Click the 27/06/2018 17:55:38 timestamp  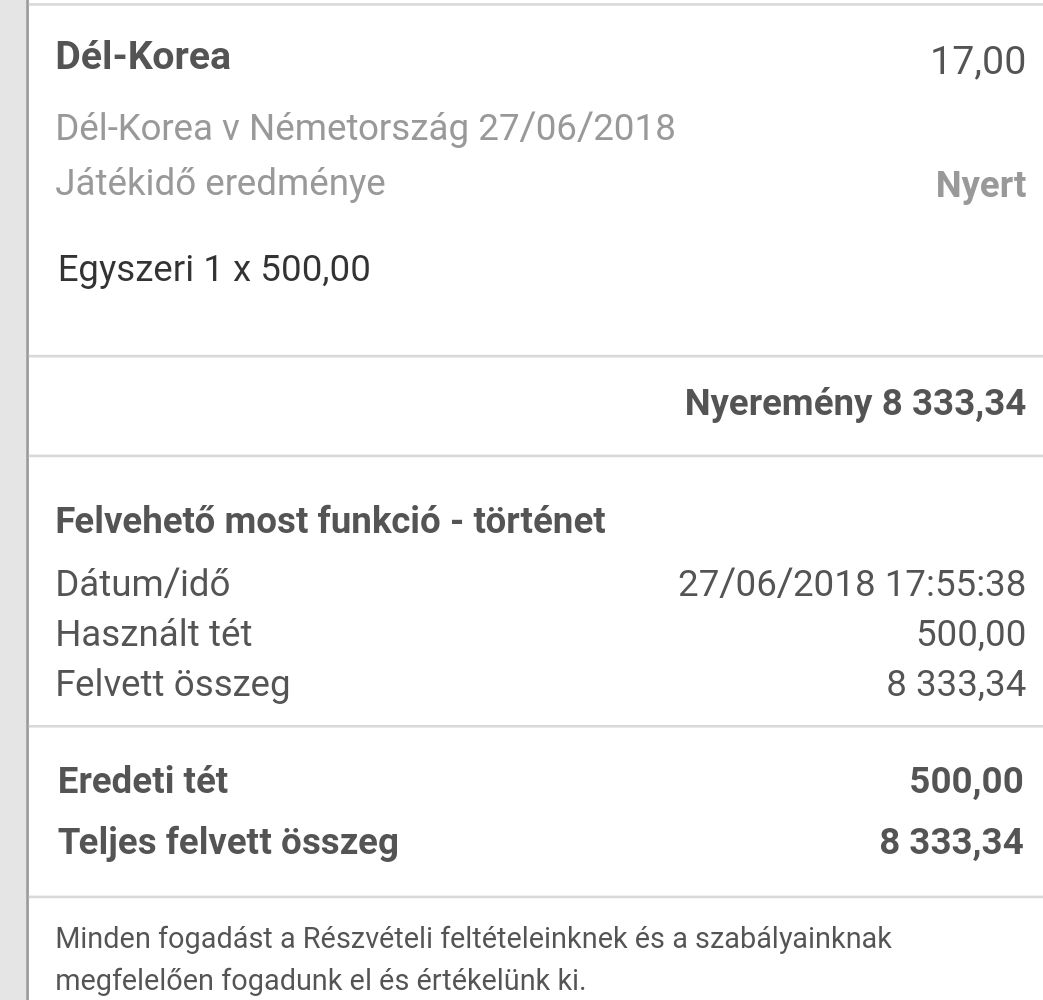(851, 583)
